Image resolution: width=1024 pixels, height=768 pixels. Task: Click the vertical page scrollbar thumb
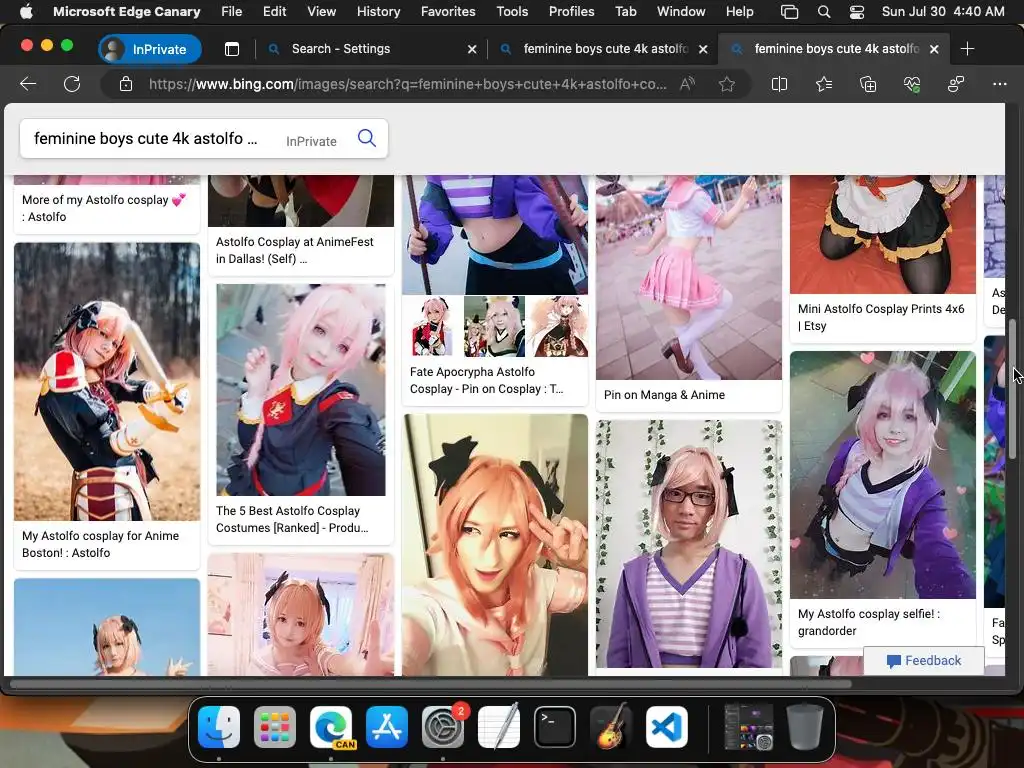point(1013,389)
